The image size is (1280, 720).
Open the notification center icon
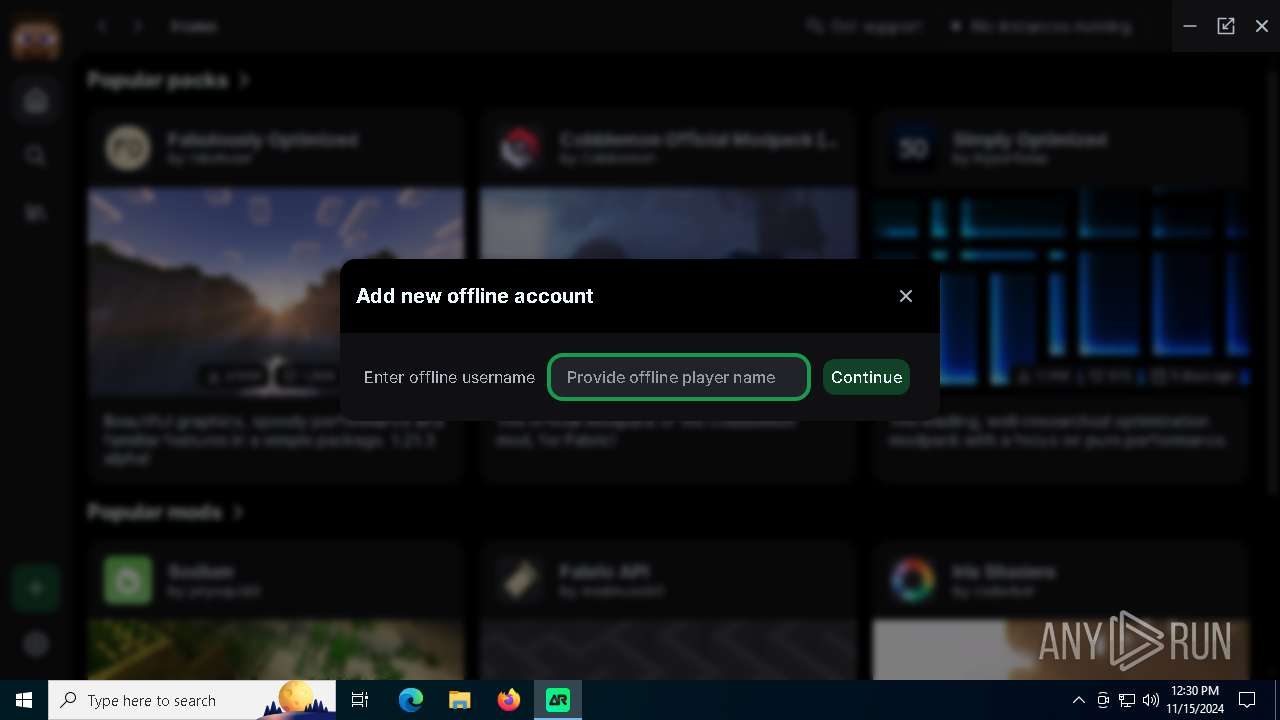(x=1247, y=700)
